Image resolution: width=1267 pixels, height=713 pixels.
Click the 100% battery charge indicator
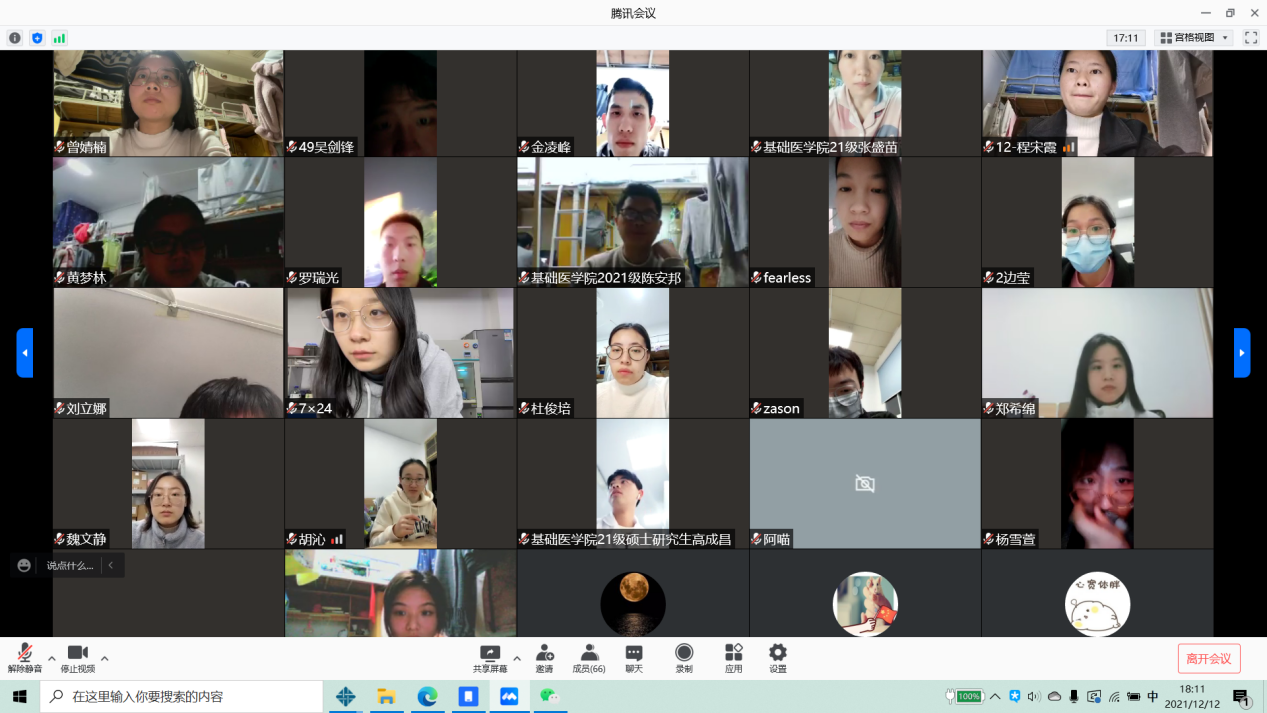964,696
